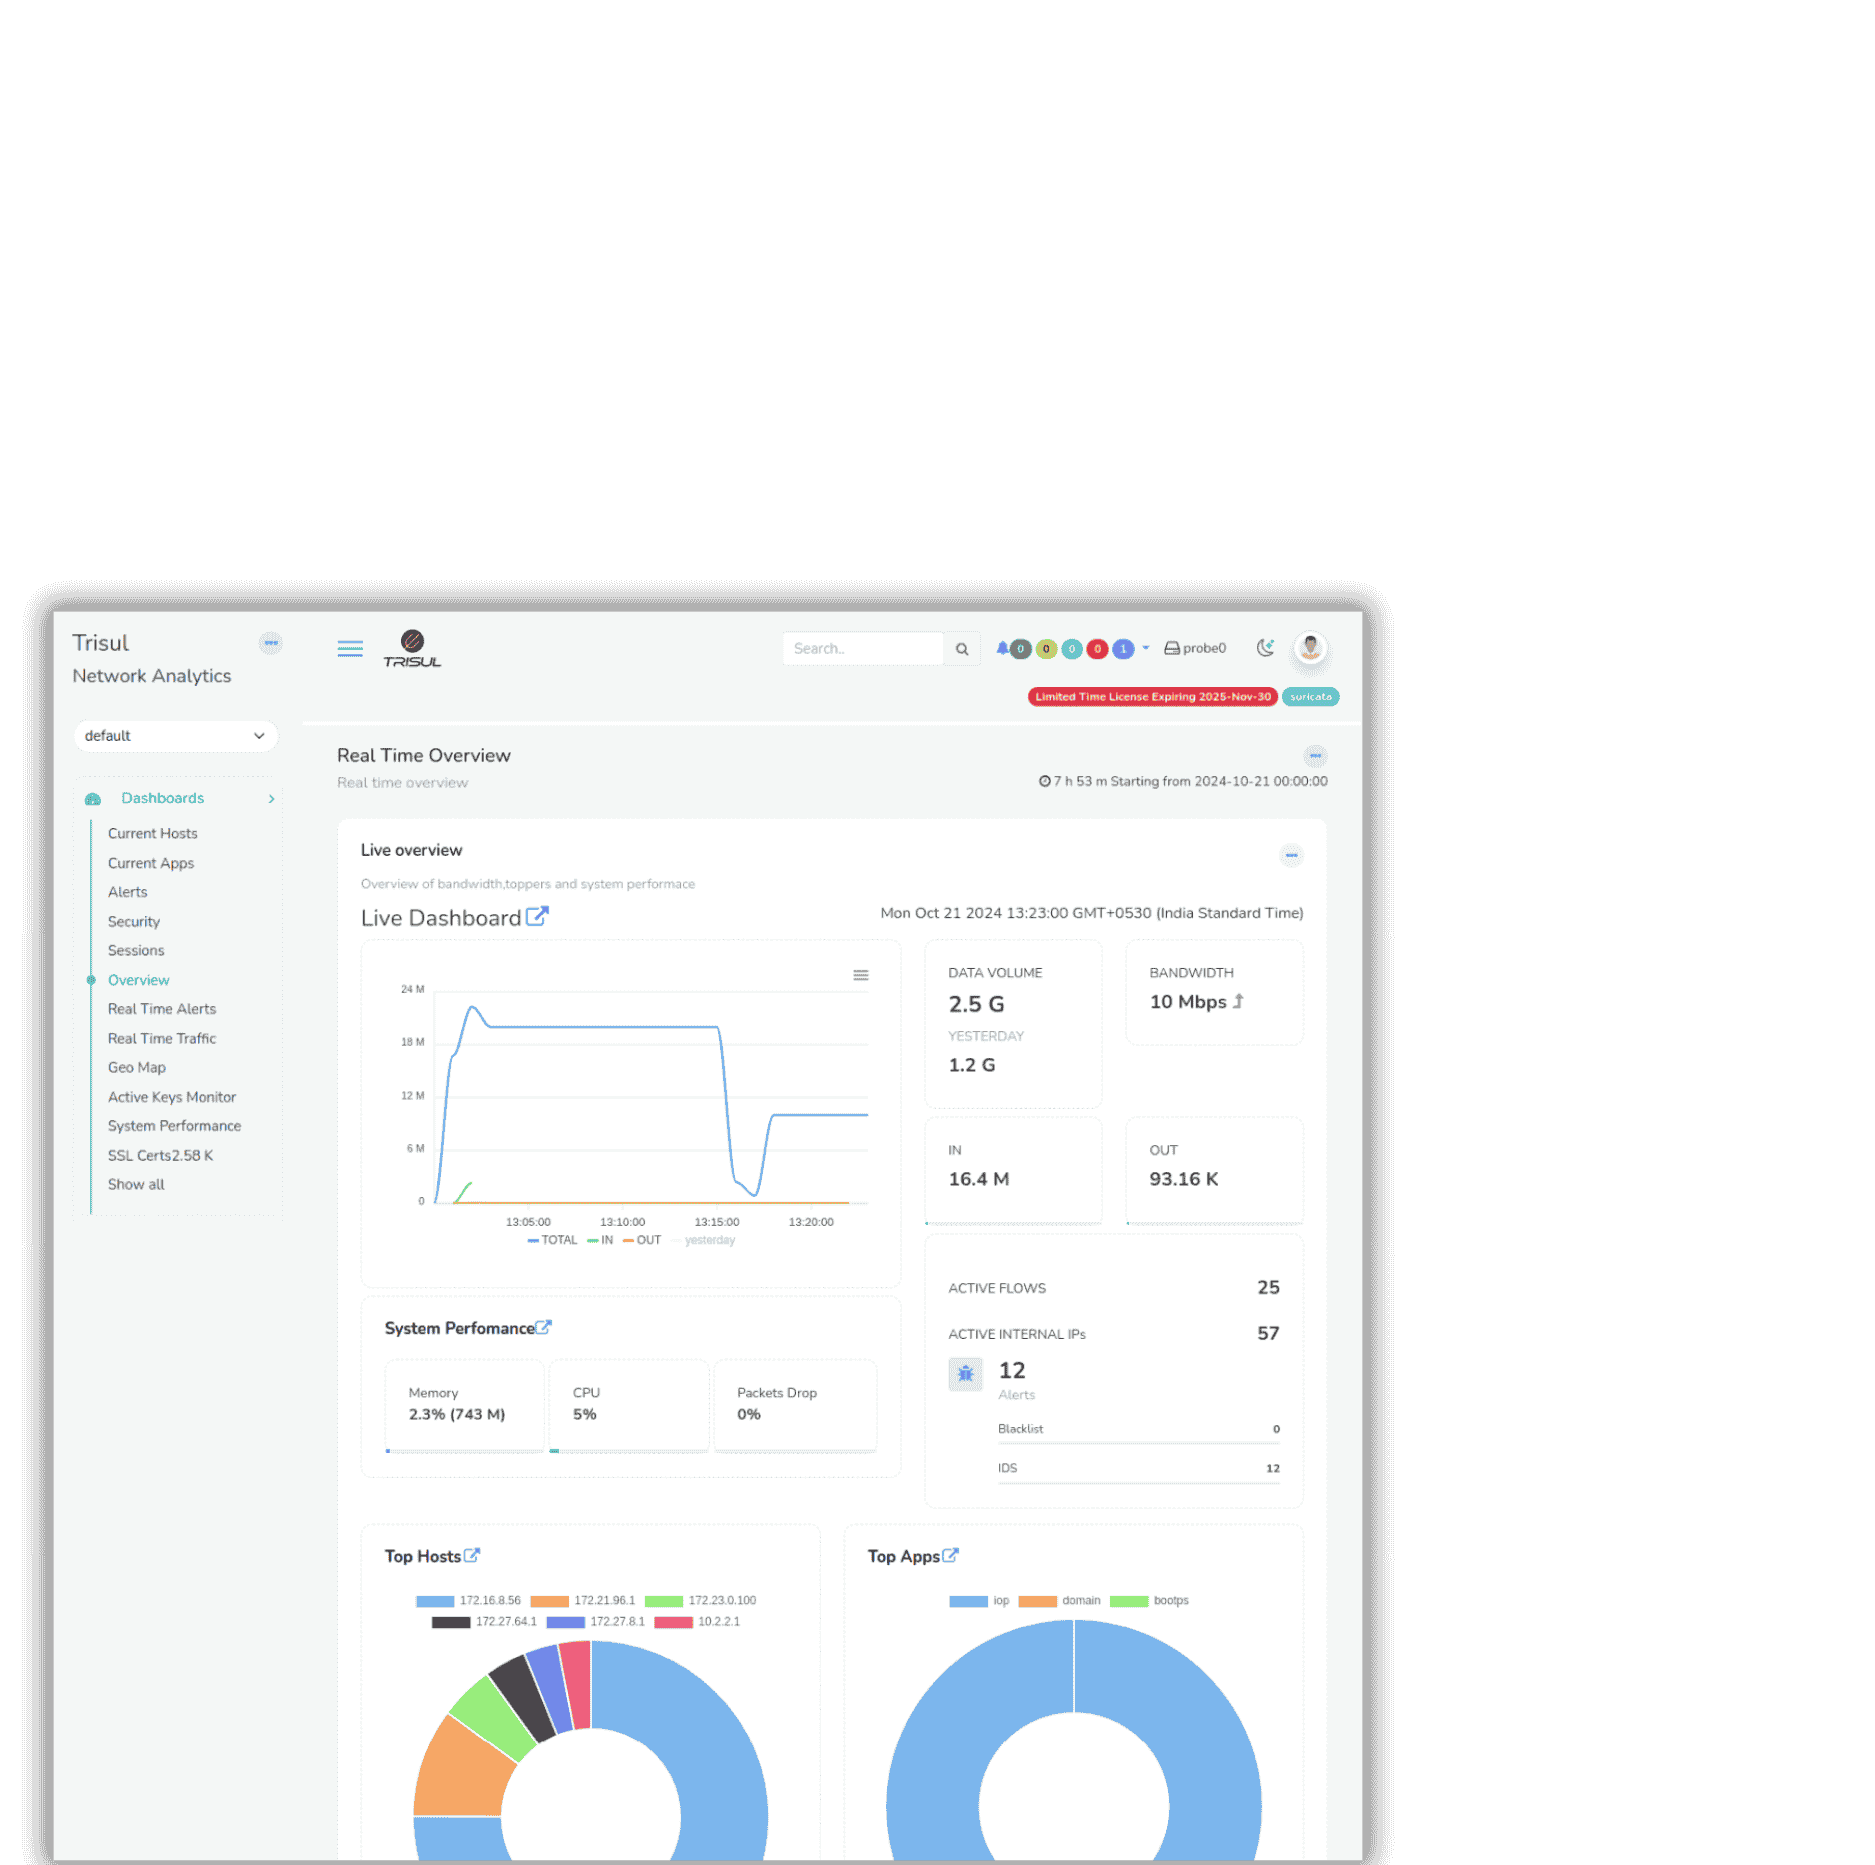Click the ACTIVE FLOWS value 25

[1268, 1288]
